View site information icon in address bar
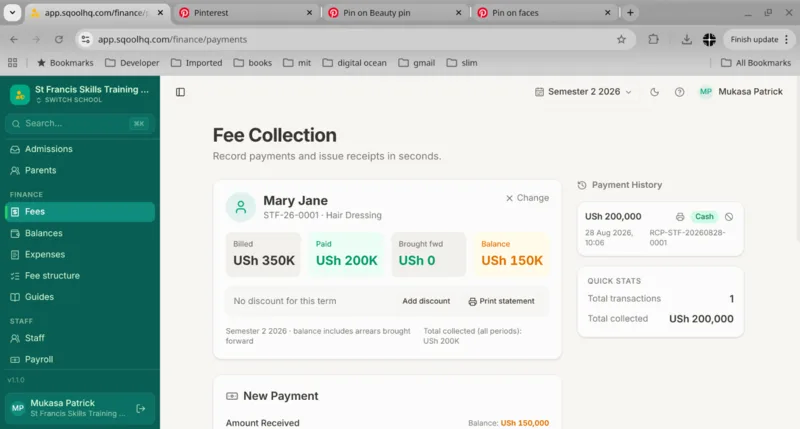800x429 pixels. [85, 39]
